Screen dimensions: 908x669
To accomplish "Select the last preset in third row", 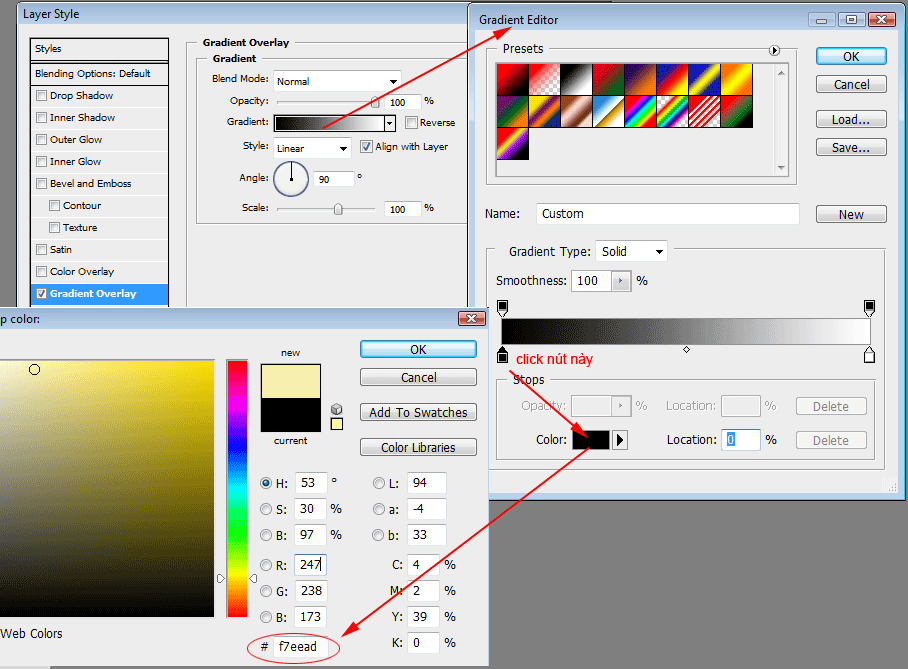I will click(x=512, y=143).
